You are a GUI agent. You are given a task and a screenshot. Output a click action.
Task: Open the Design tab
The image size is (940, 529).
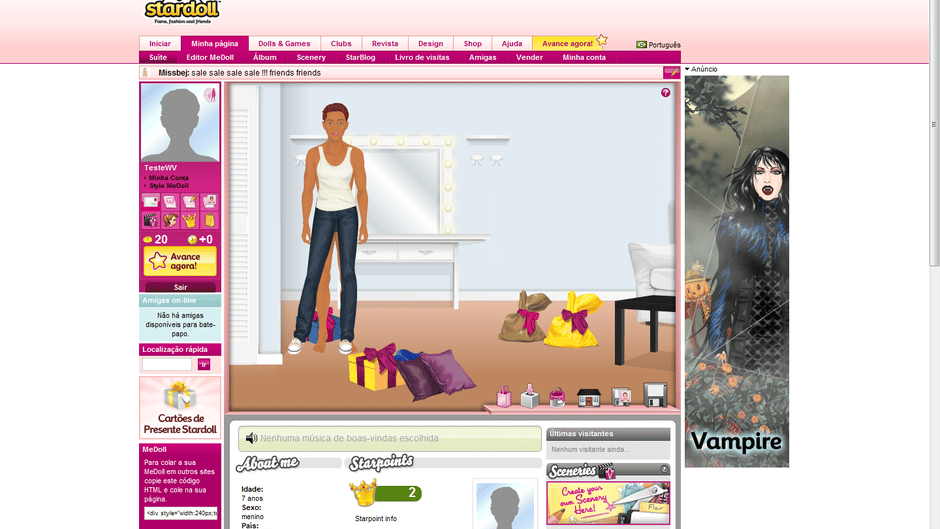pyautogui.click(x=430, y=43)
